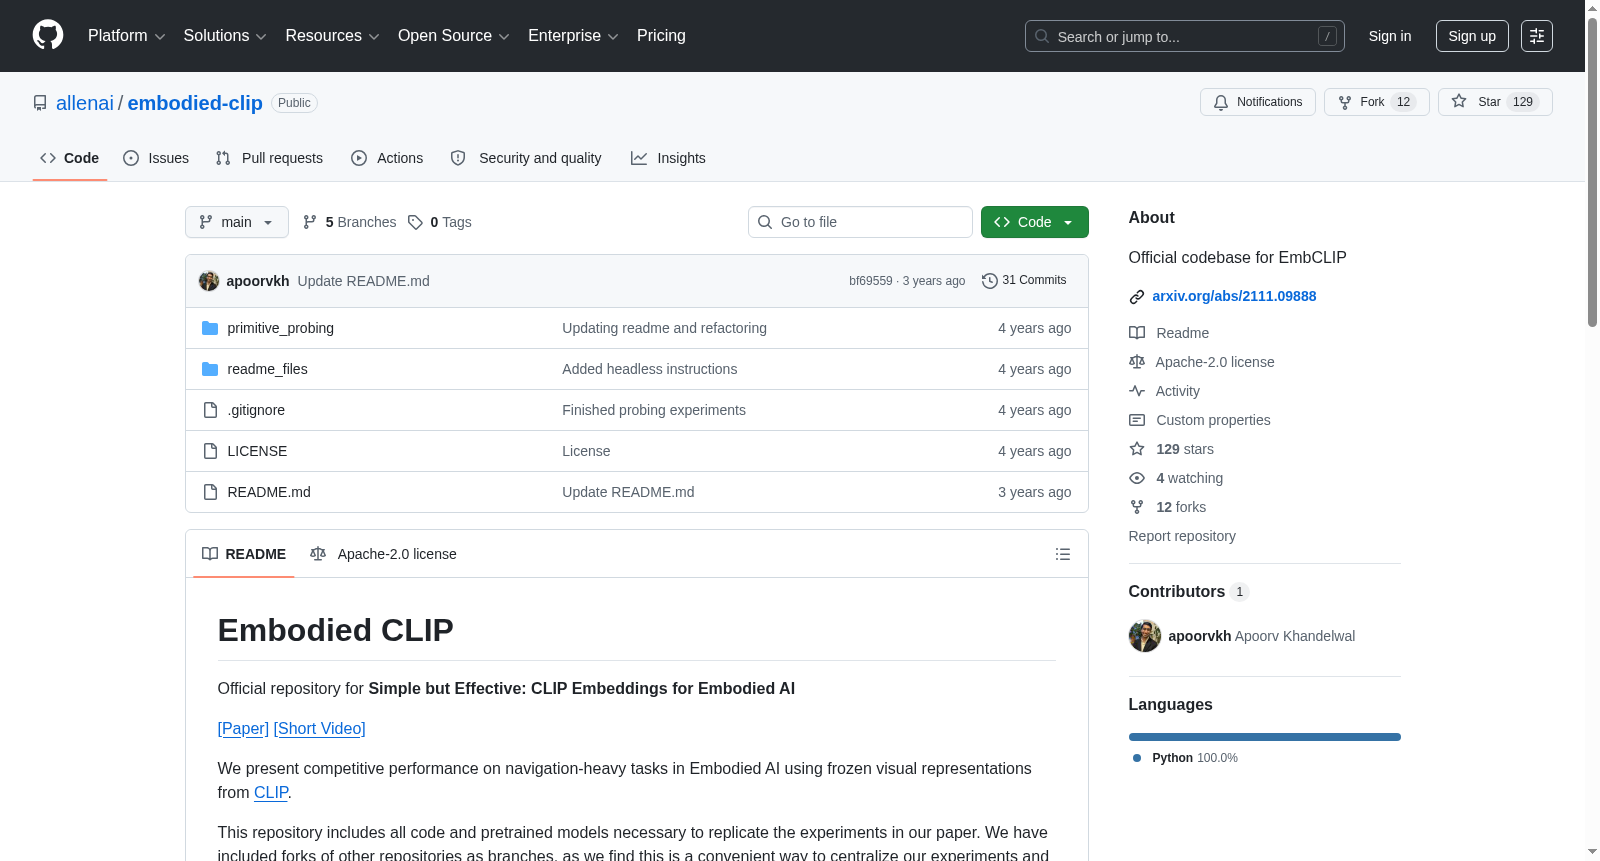Image resolution: width=1600 pixels, height=861 pixels.
Task: Click the Sign up button
Action: 1472,36
